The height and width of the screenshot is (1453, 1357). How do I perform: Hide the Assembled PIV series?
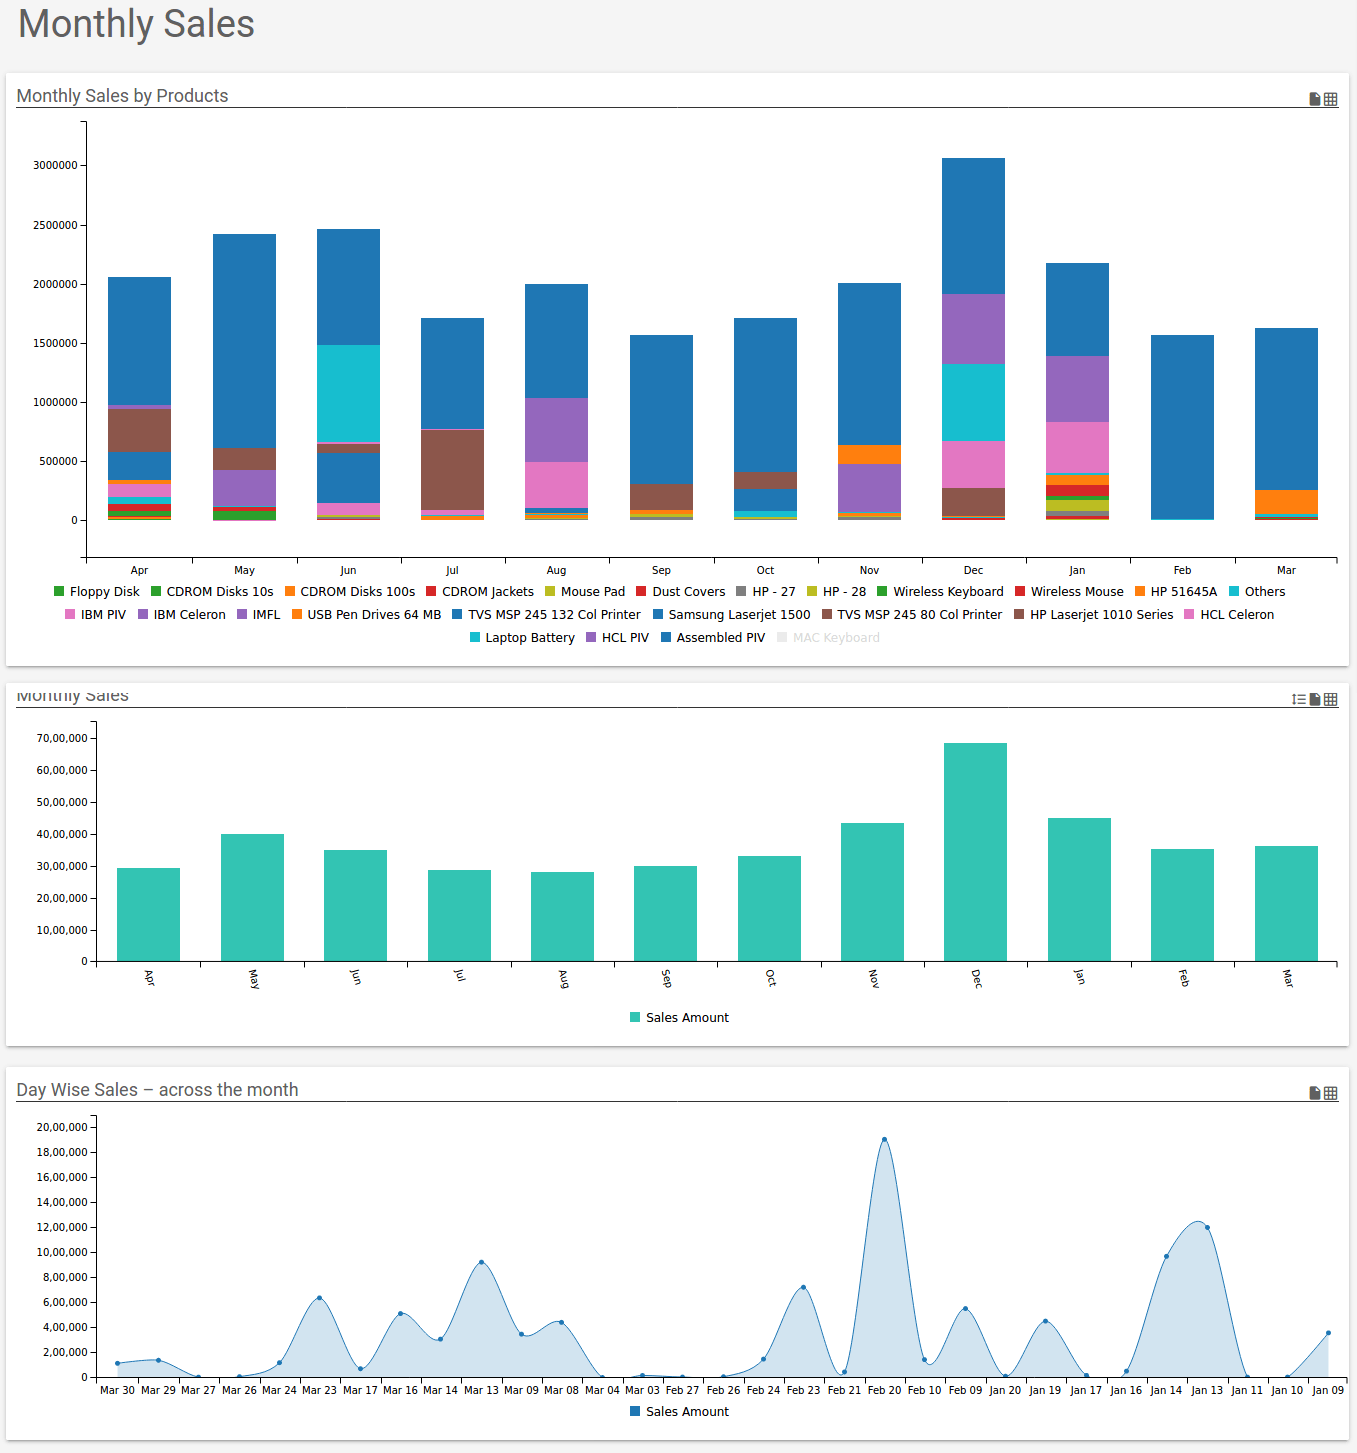[713, 637]
